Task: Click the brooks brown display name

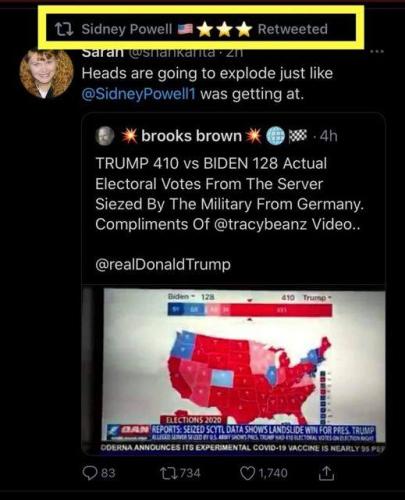Action: tap(191, 136)
